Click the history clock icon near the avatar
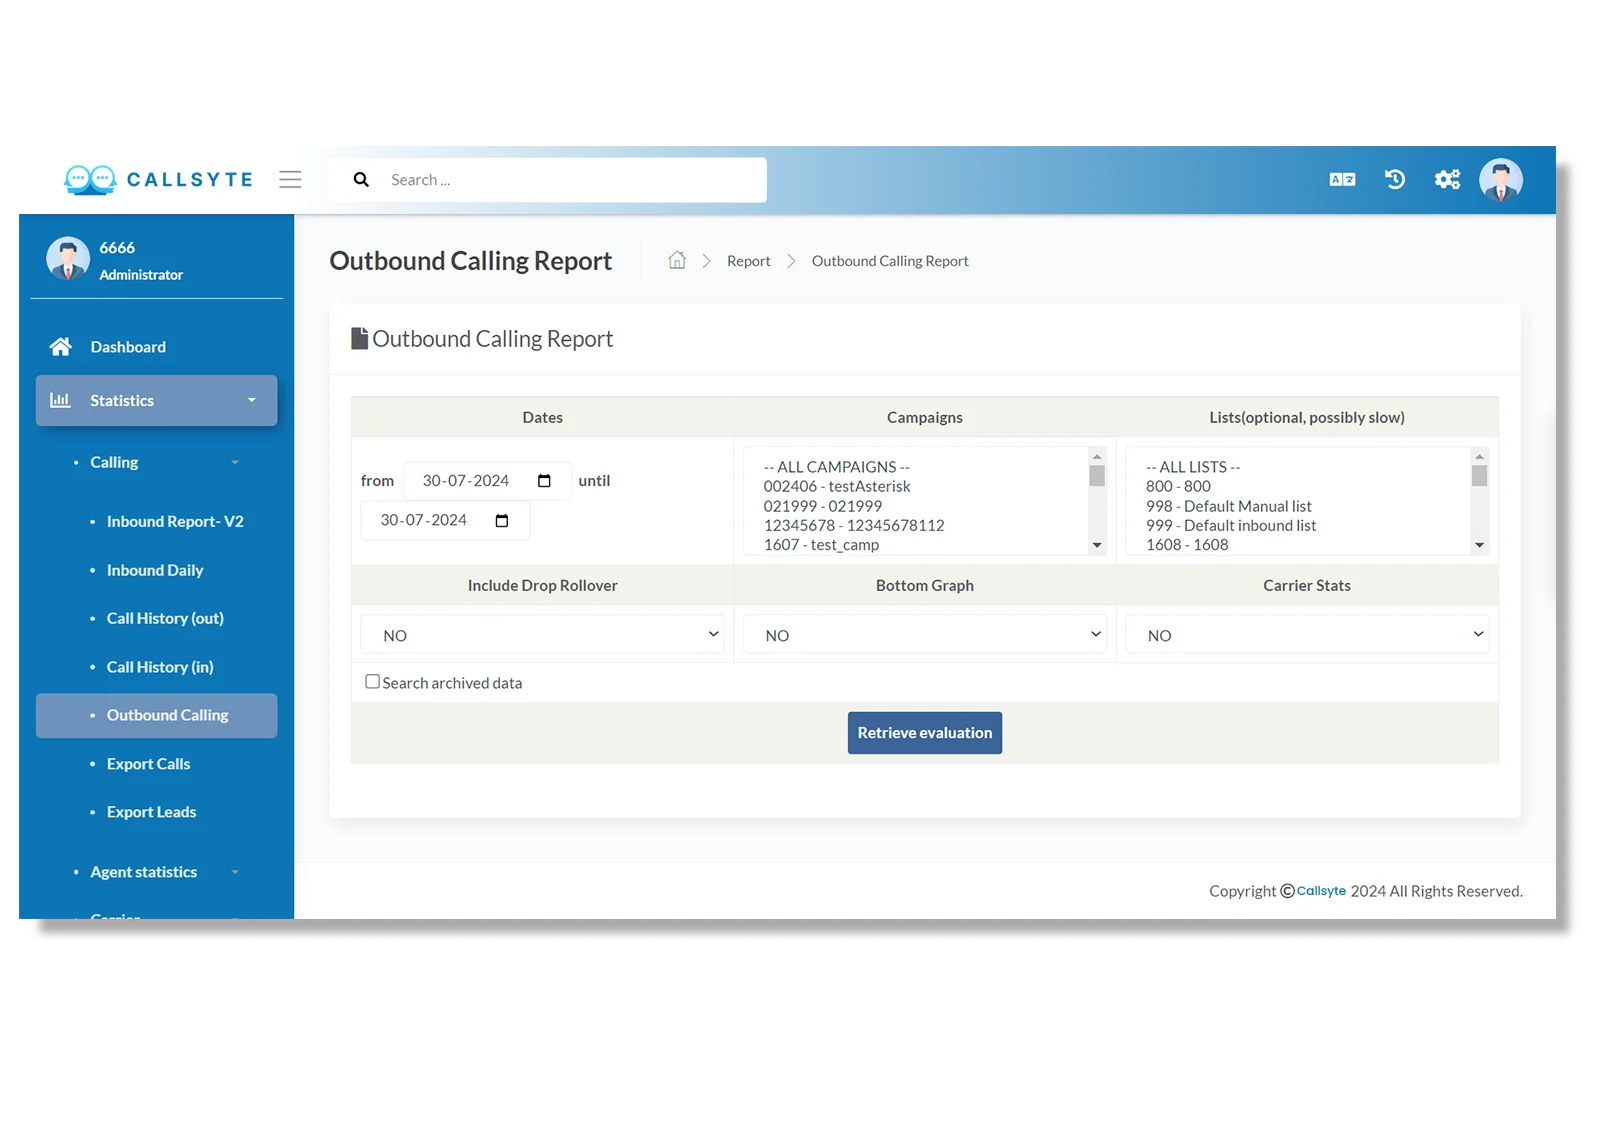 click(1395, 179)
